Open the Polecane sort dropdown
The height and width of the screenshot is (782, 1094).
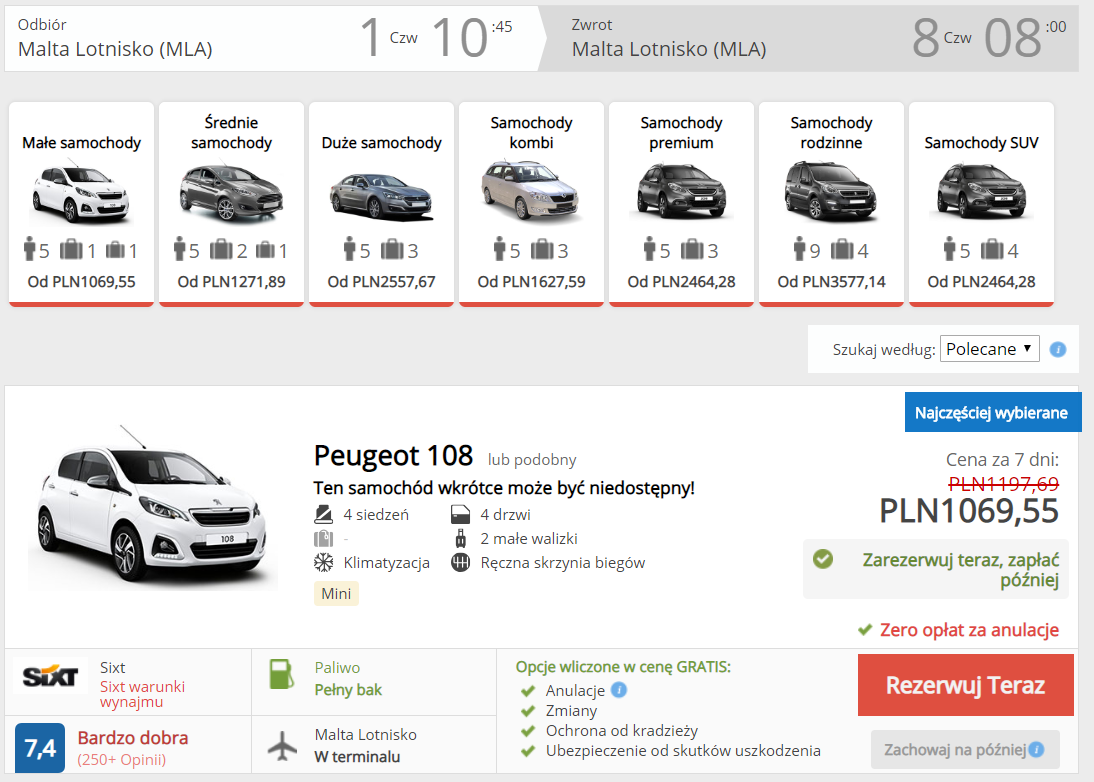coord(989,349)
